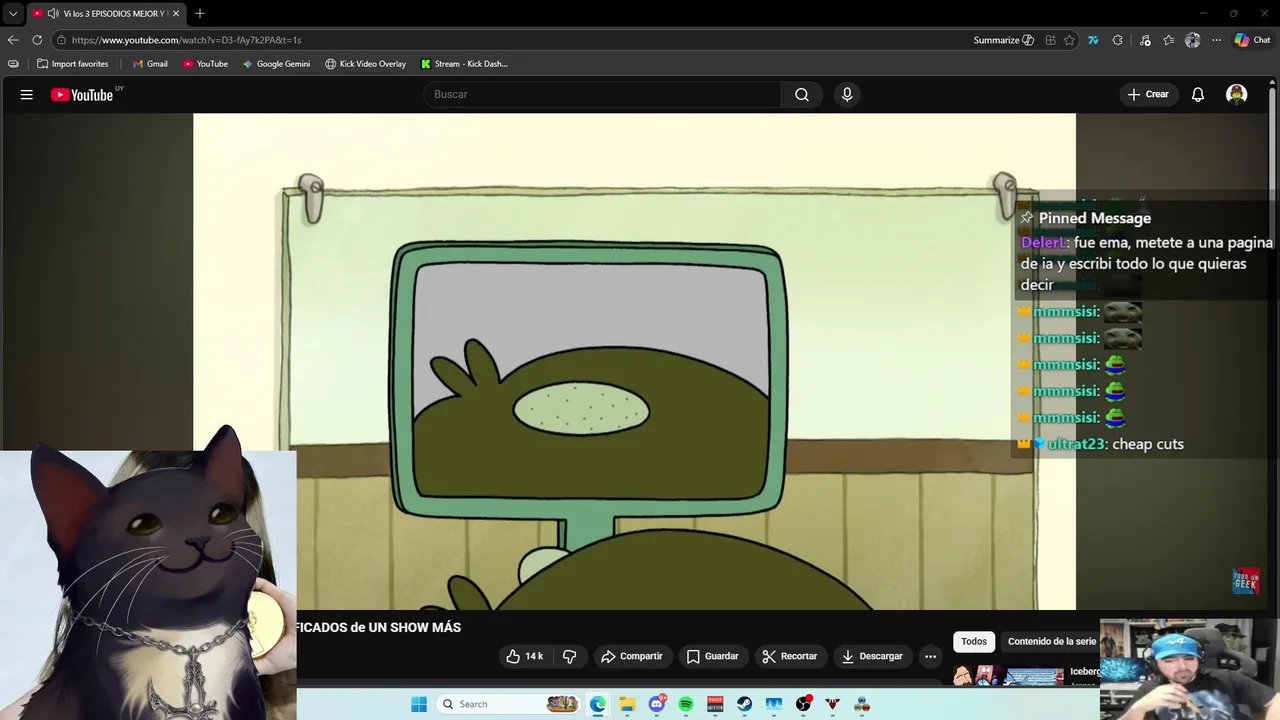Select the Contenido de la serie chip
This screenshot has width=1280, height=720.
coord(1052,641)
